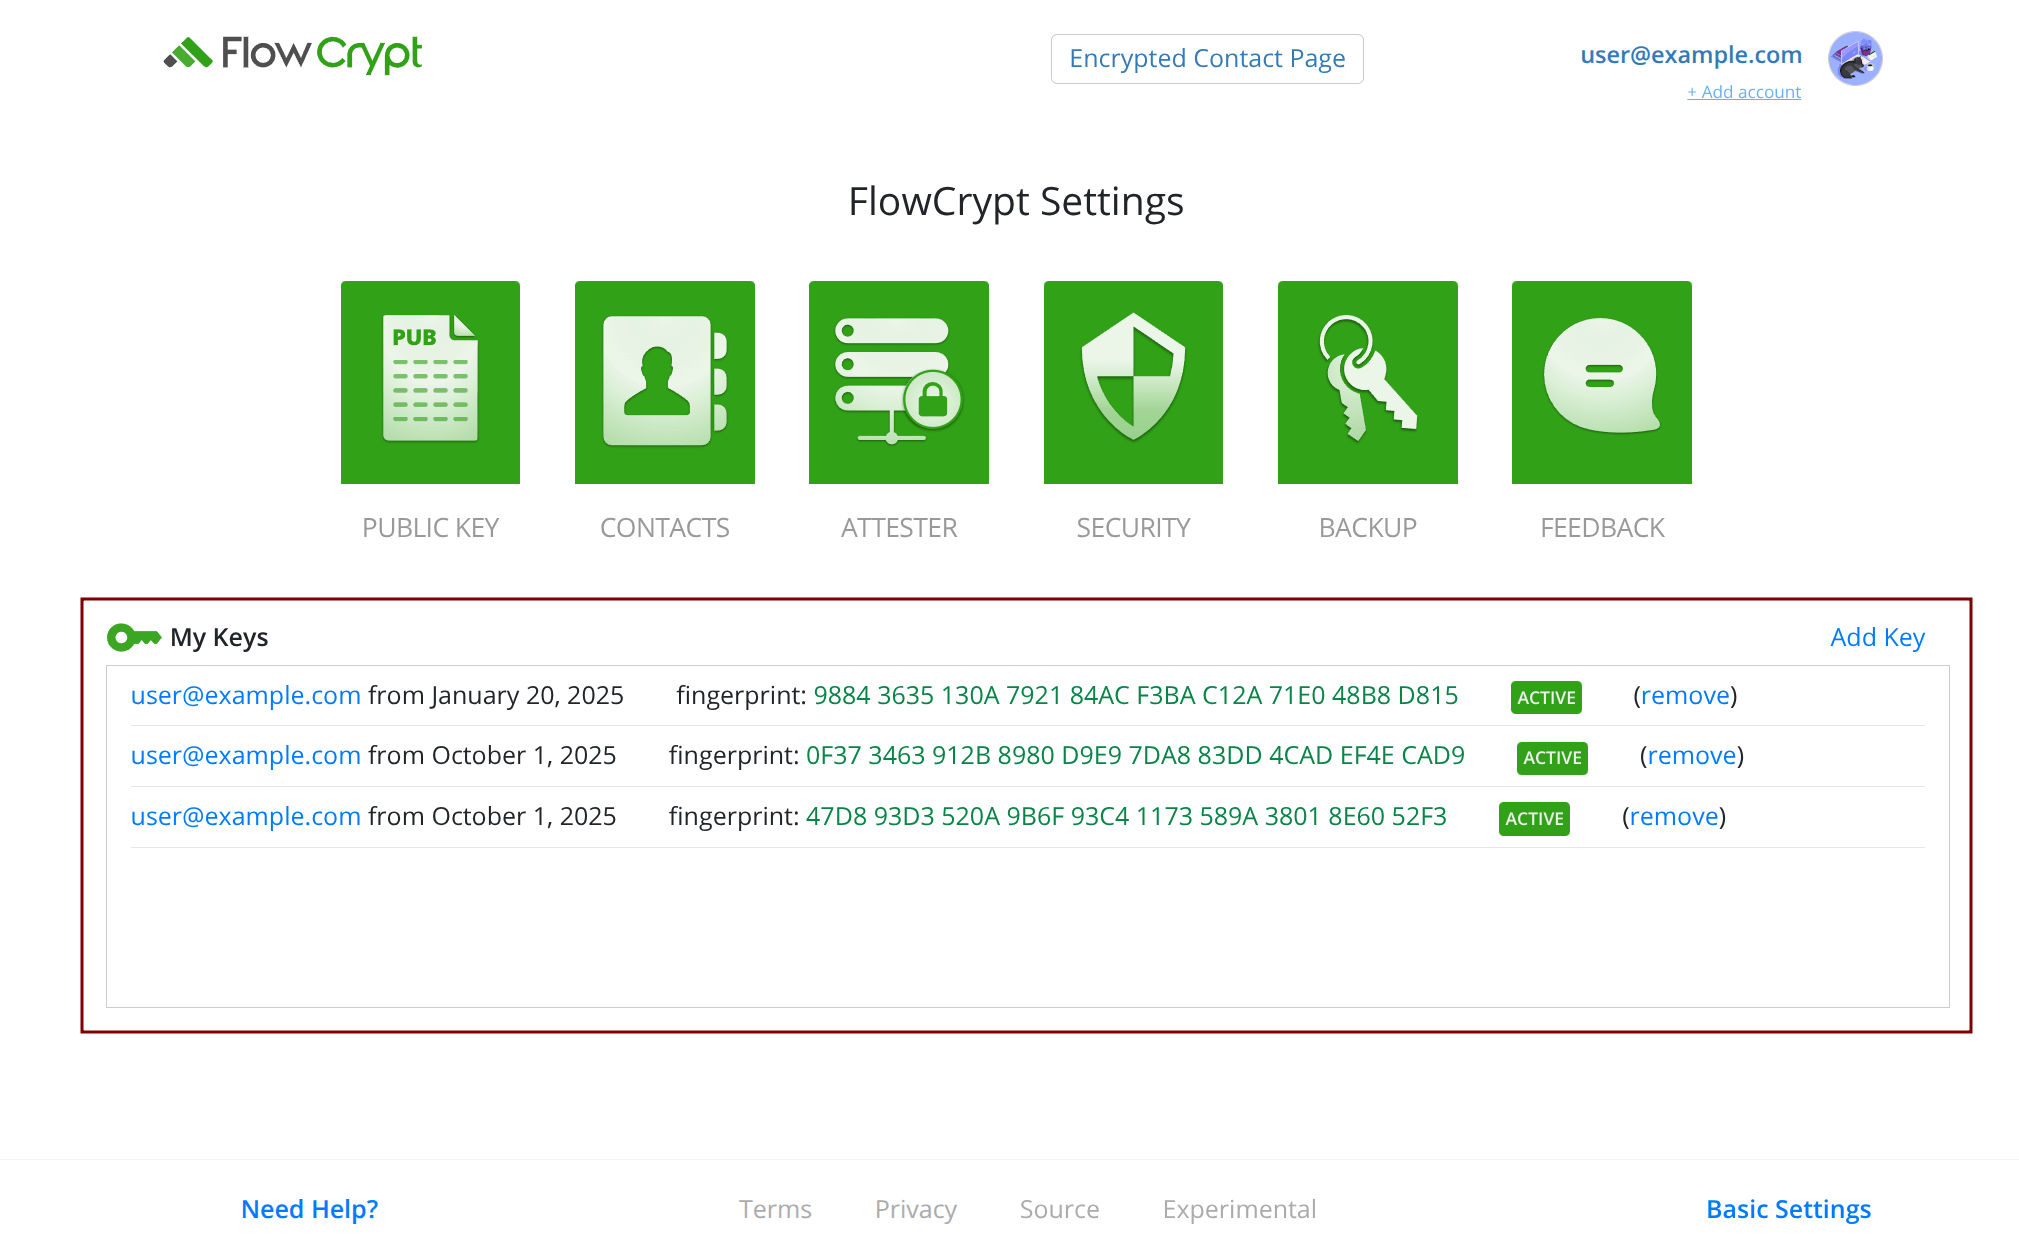Image resolution: width=2019 pixels, height=1256 pixels.
Task: Click Add Key link
Action: pos(1876,637)
